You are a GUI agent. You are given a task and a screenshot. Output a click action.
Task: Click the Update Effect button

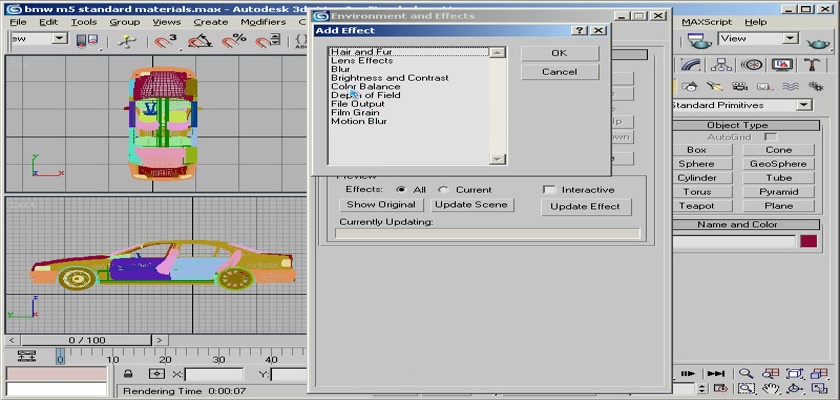point(585,207)
